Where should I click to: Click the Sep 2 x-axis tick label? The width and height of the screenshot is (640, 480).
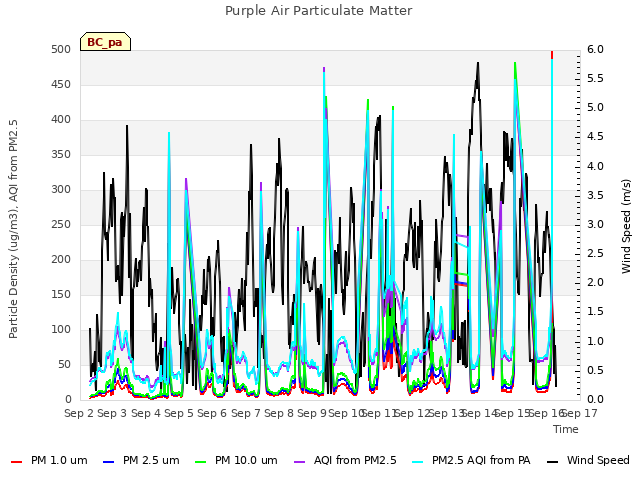(x=79, y=413)
